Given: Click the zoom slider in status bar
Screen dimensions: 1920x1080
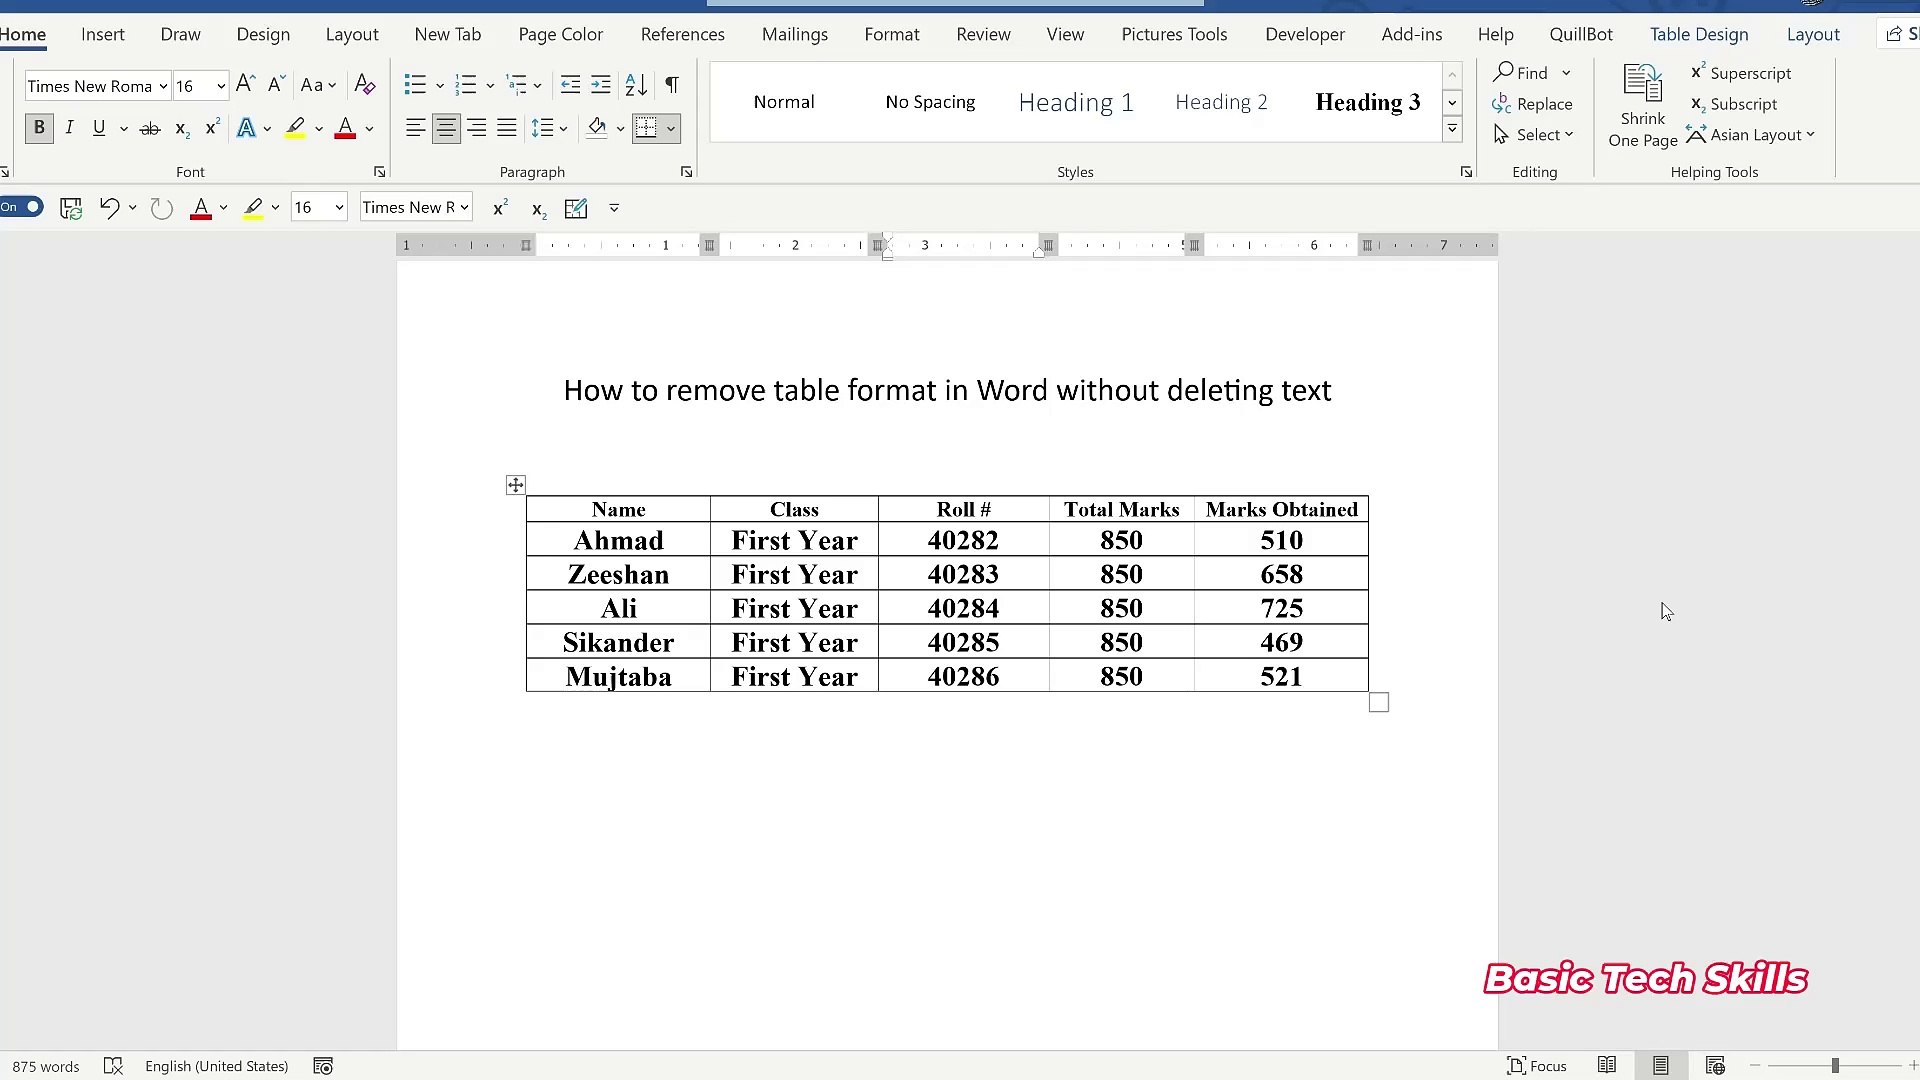Looking at the screenshot, I should (1835, 1066).
